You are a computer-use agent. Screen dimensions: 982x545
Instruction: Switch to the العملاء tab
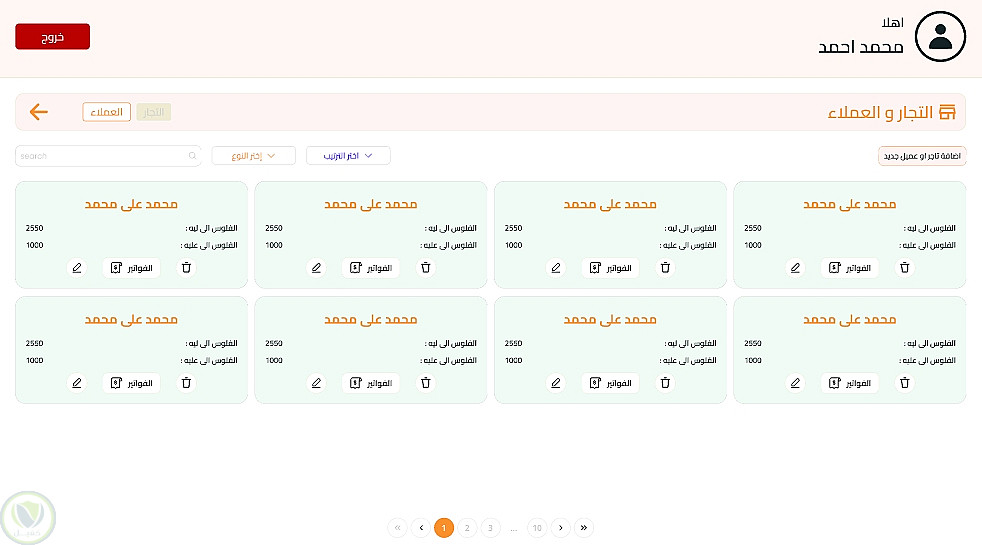click(106, 112)
